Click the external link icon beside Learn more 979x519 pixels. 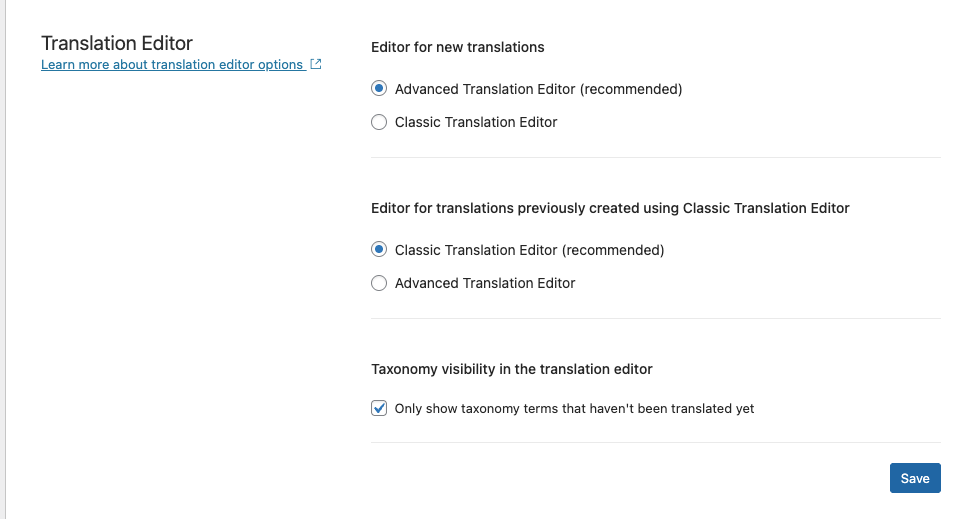pos(316,64)
